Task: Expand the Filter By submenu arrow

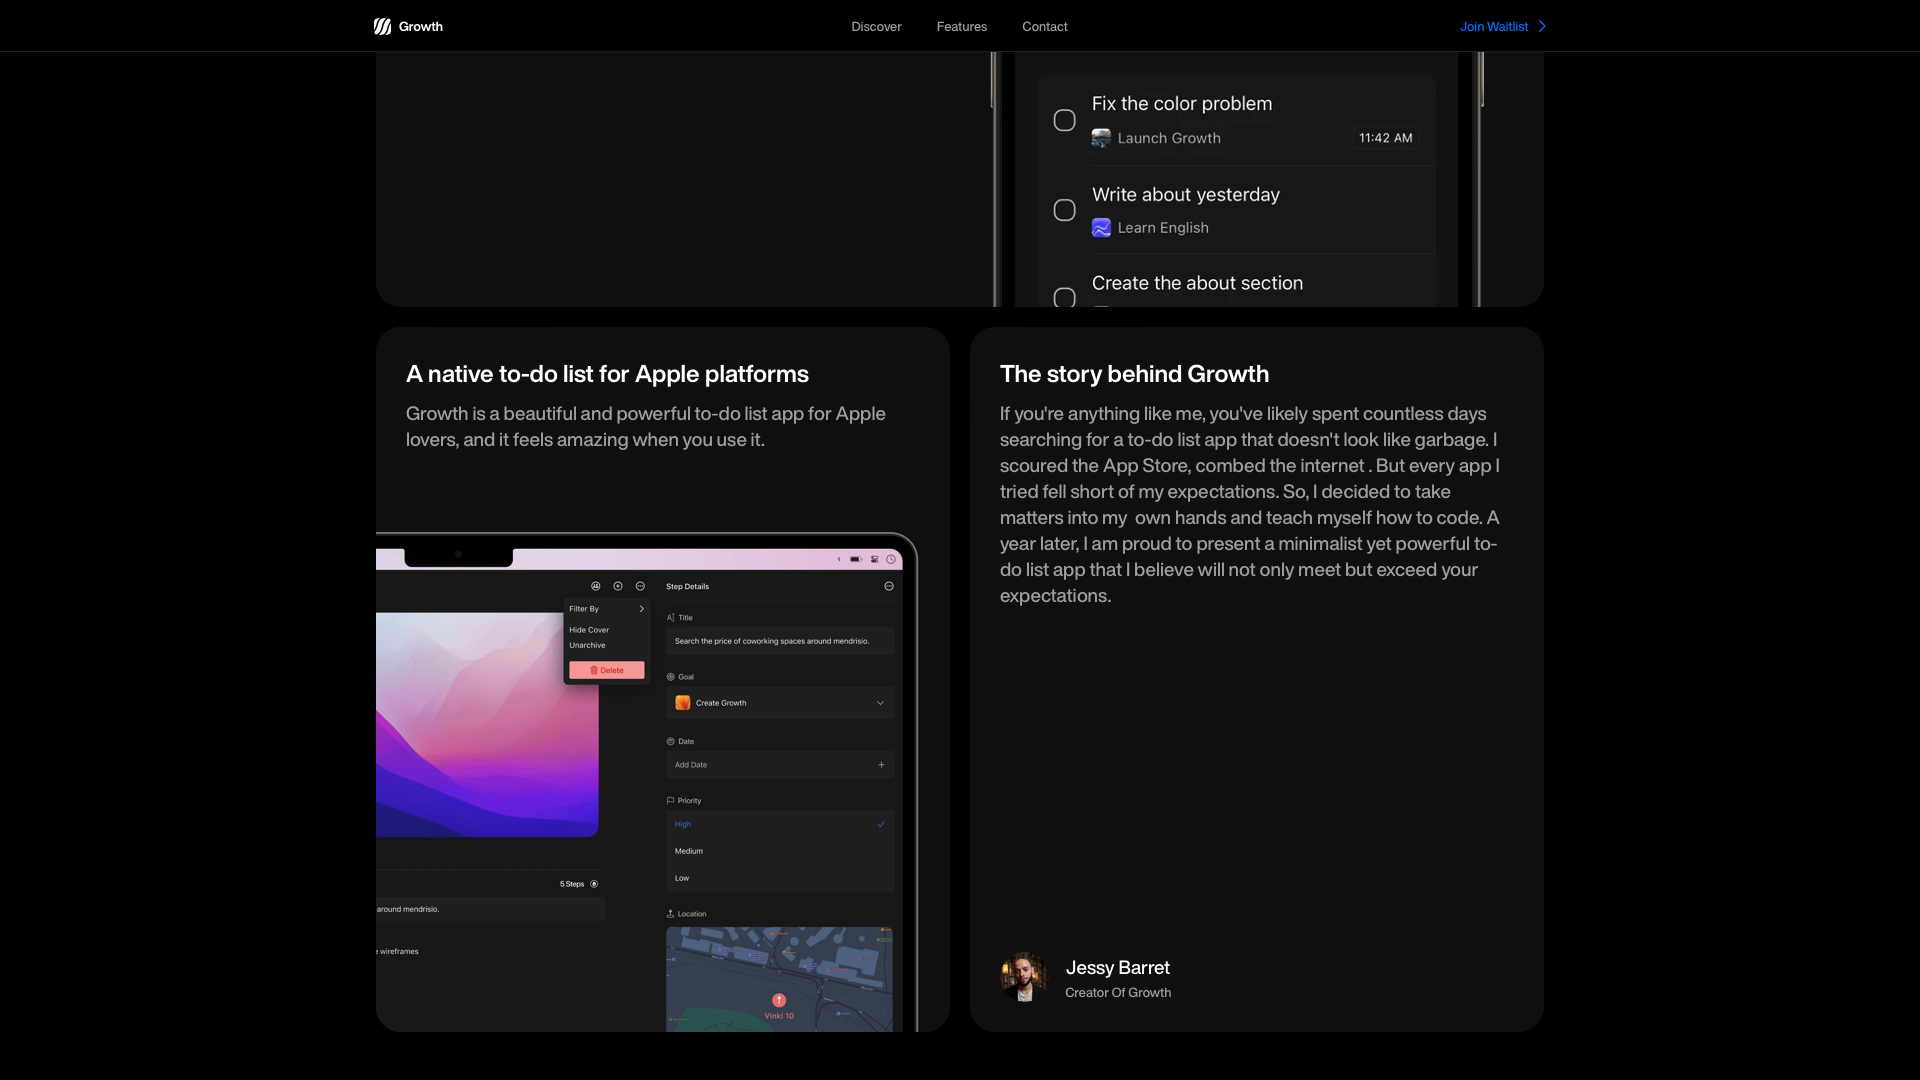Action: click(642, 609)
